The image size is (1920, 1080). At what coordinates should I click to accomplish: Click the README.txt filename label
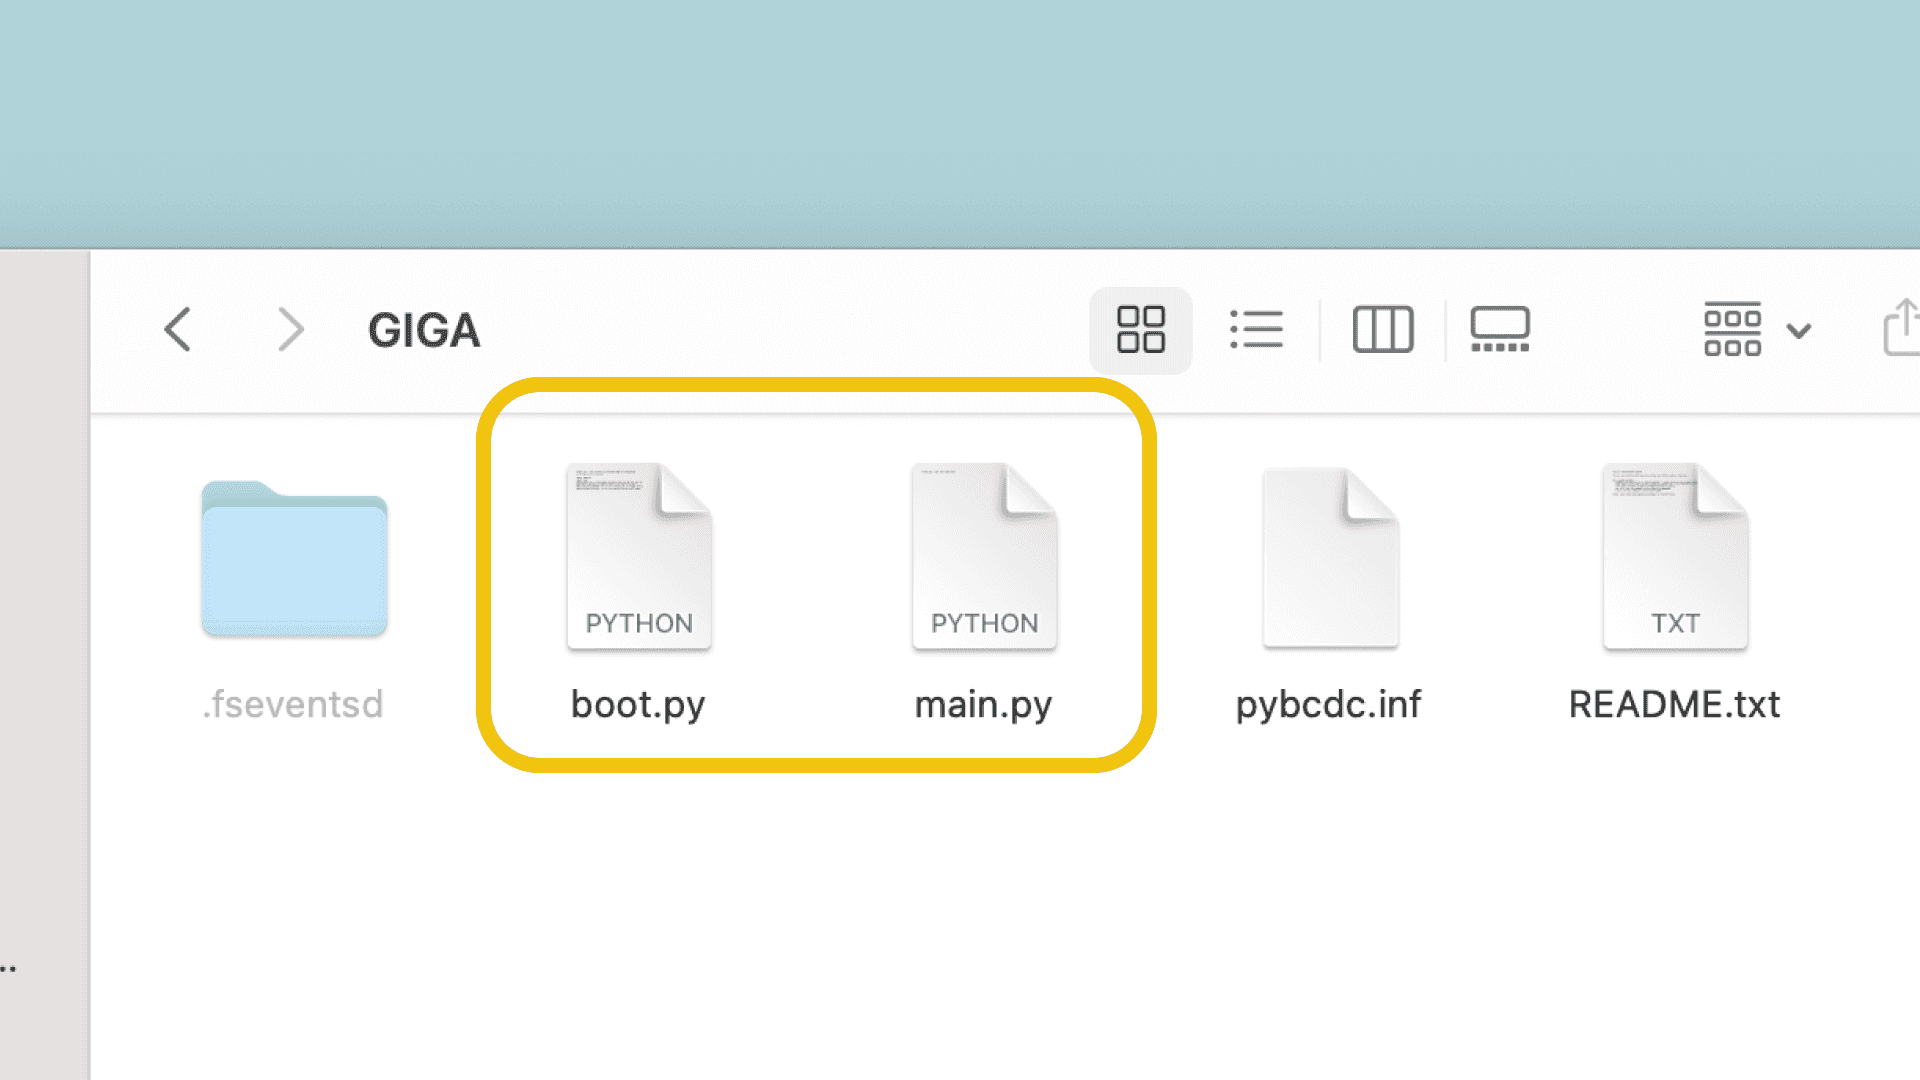coord(1674,705)
